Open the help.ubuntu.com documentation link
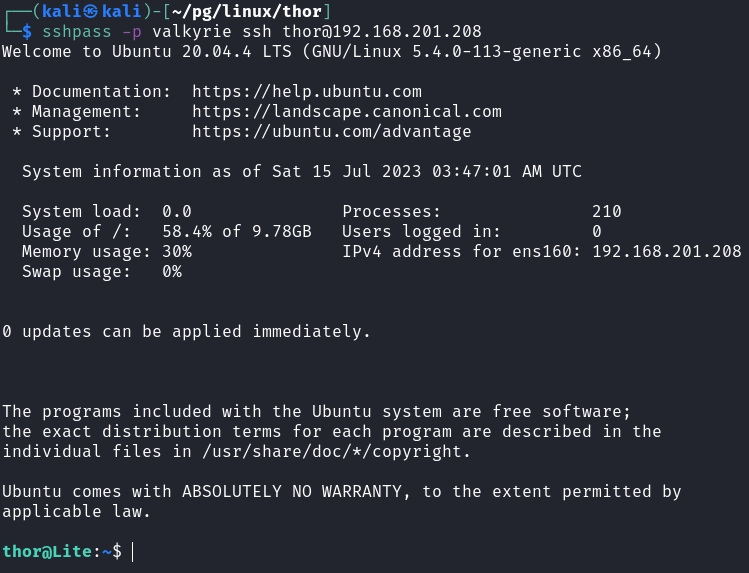The image size is (749, 573). tap(307, 92)
